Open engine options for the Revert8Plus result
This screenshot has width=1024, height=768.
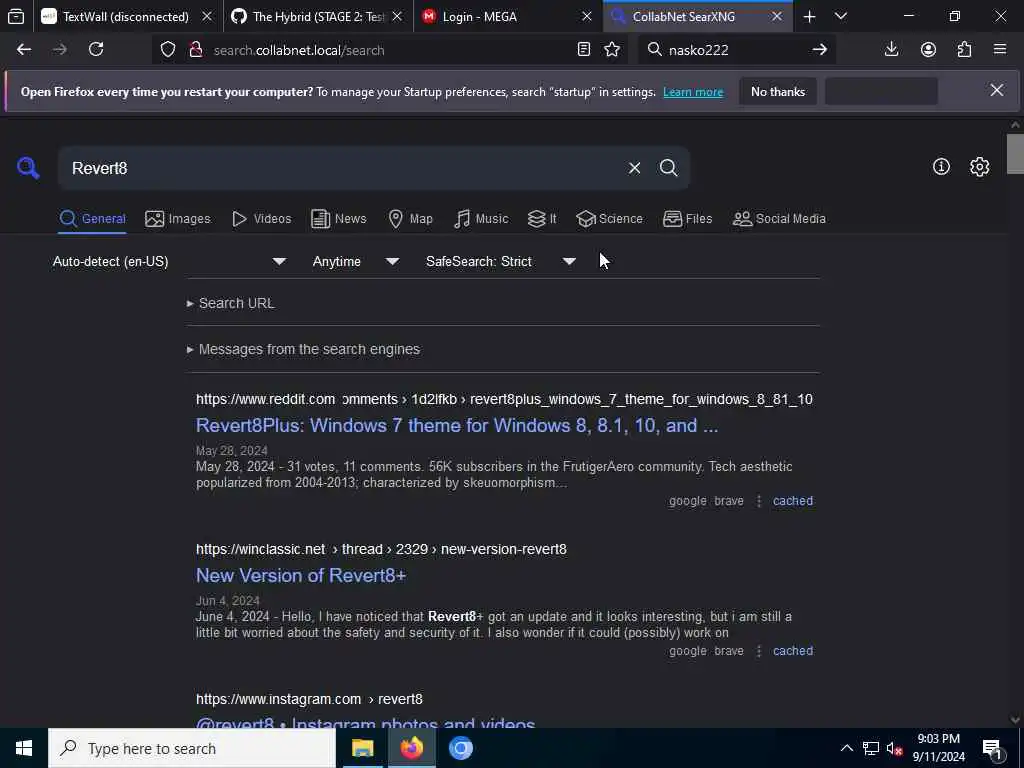pyautogui.click(x=759, y=501)
